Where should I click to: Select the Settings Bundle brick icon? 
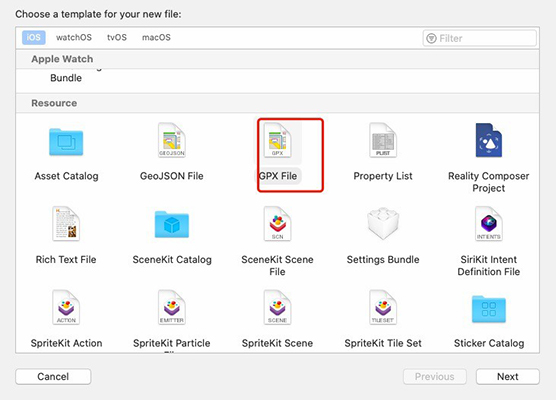[x=383, y=223]
